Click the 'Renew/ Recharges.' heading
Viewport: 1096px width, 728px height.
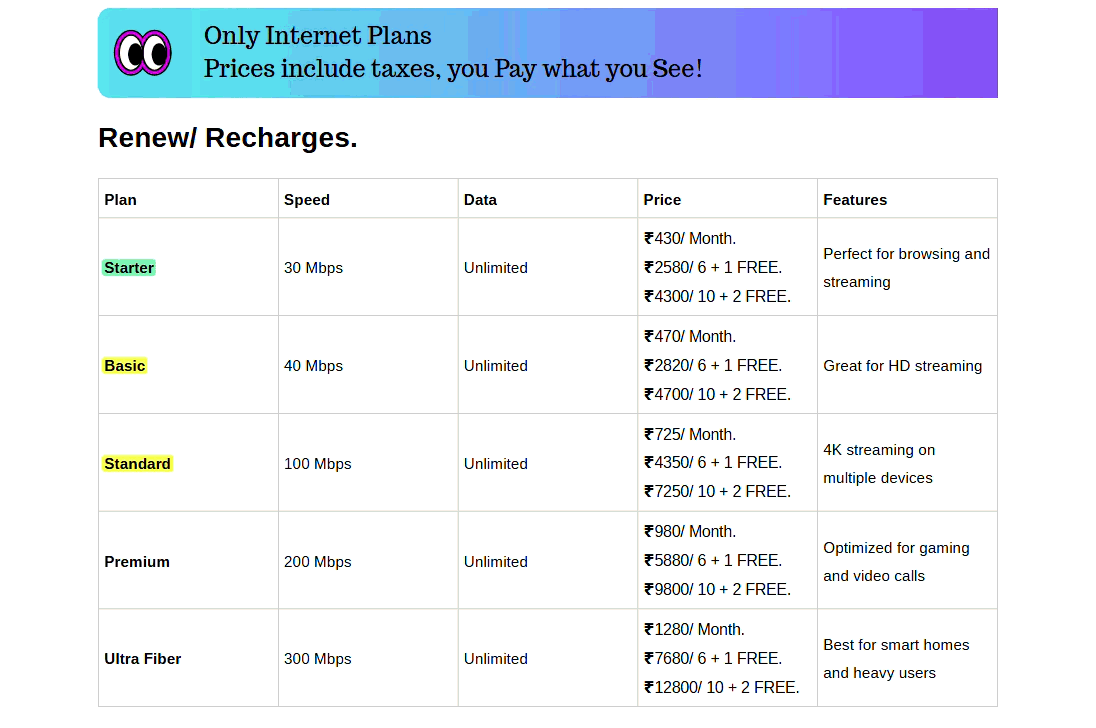227,138
